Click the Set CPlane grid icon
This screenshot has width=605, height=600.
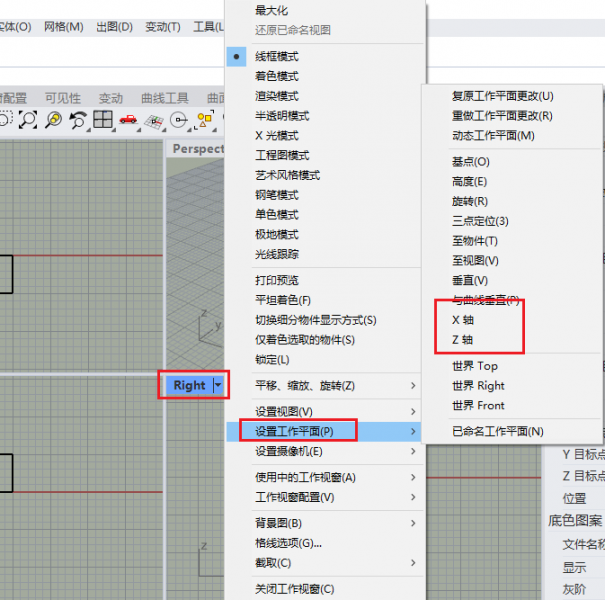click(x=154, y=121)
